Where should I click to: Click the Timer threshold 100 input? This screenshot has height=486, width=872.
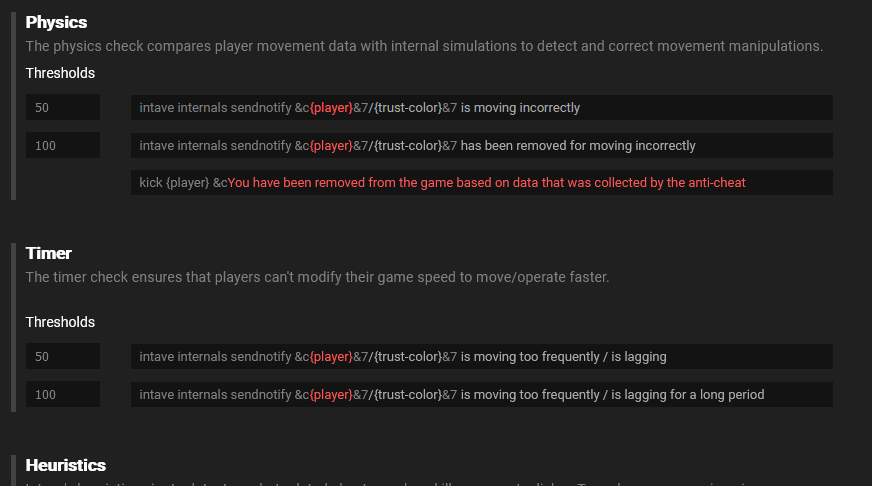pos(62,395)
